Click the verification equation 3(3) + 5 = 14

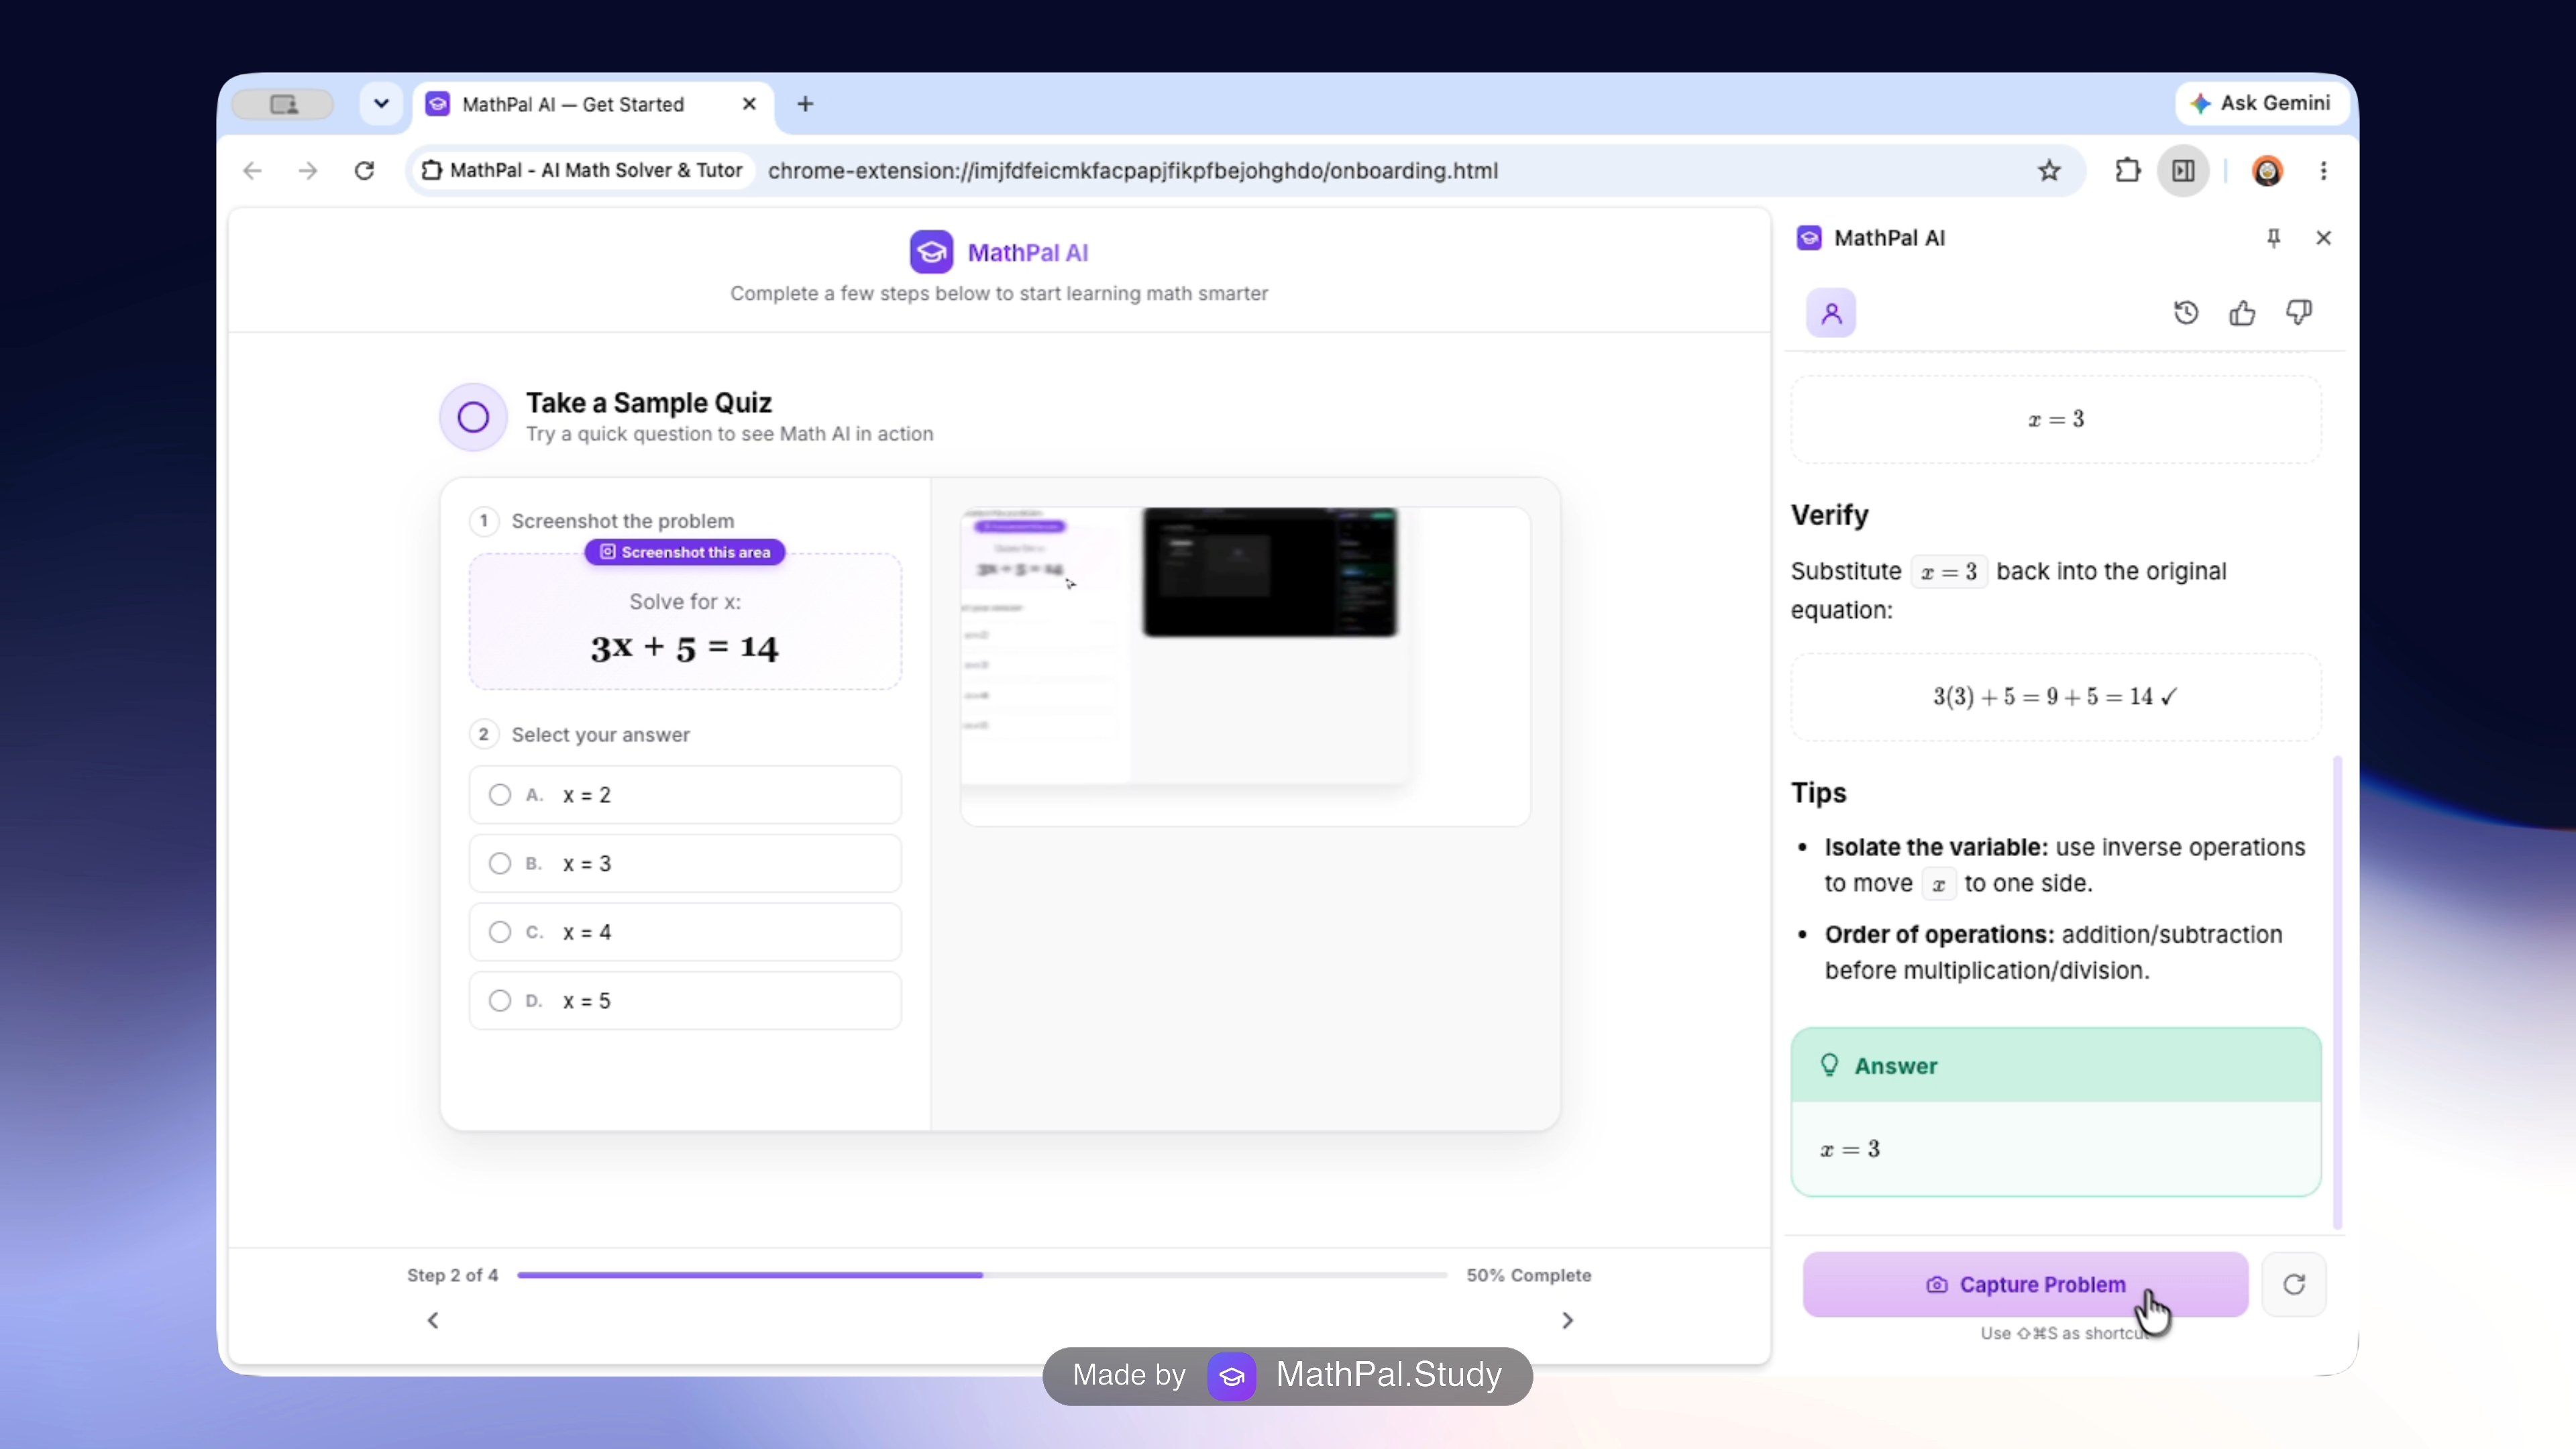tap(2054, 697)
